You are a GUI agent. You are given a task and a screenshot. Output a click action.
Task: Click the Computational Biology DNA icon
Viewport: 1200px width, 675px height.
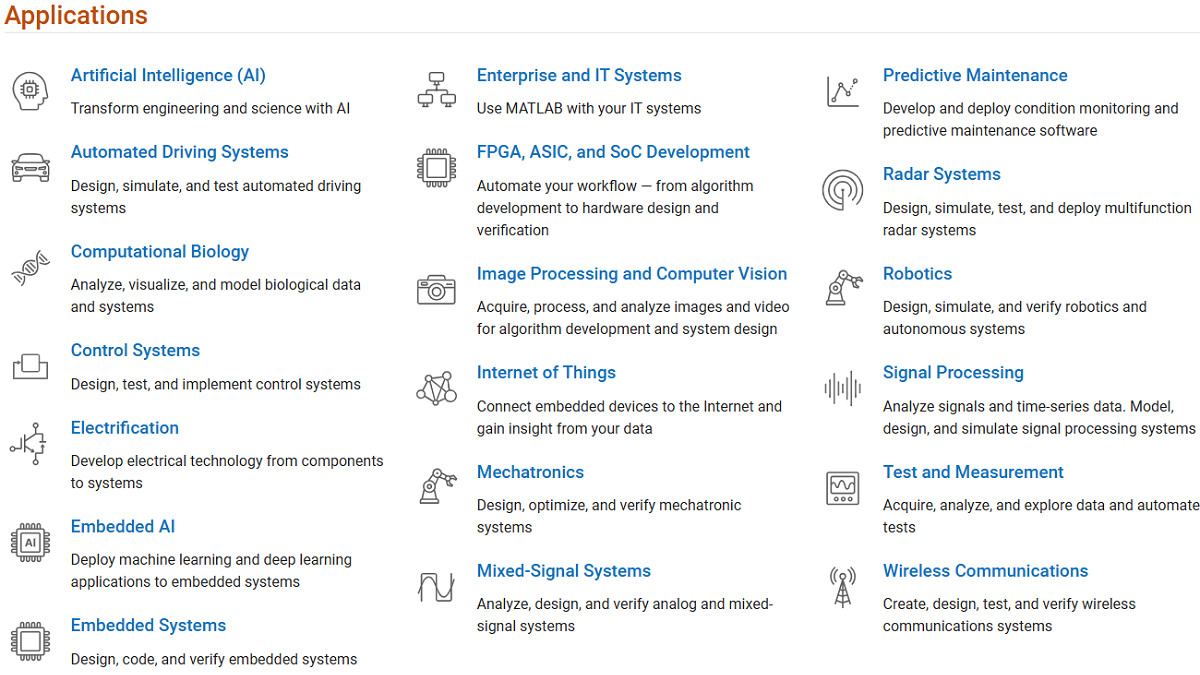(28, 268)
